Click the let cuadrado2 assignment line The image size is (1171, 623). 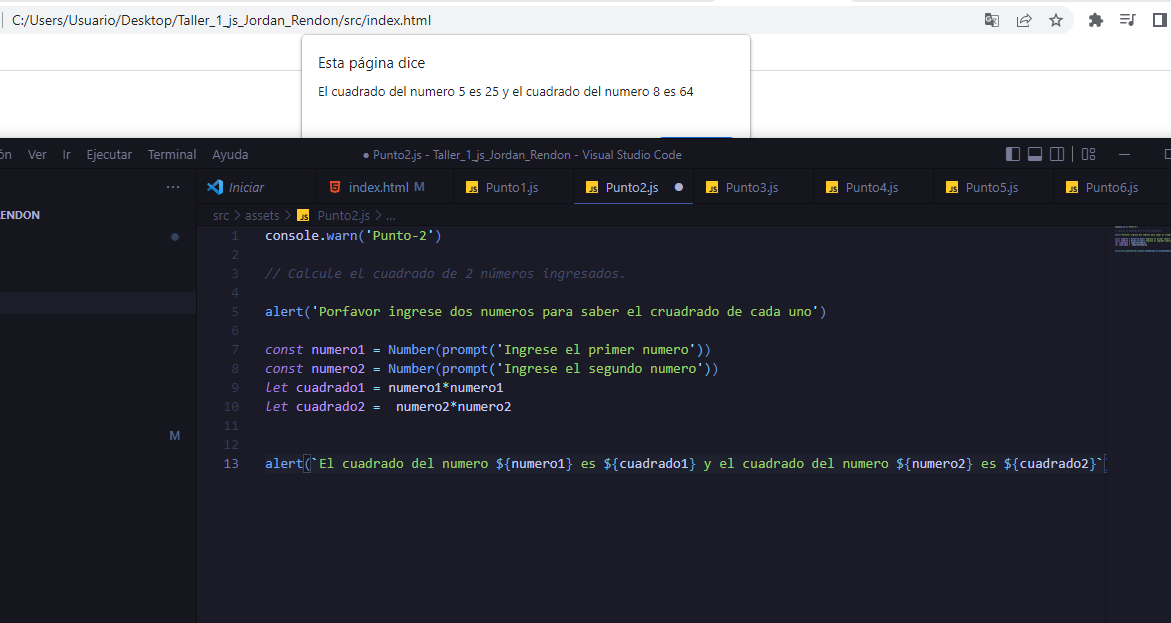(x=388, y=406)
